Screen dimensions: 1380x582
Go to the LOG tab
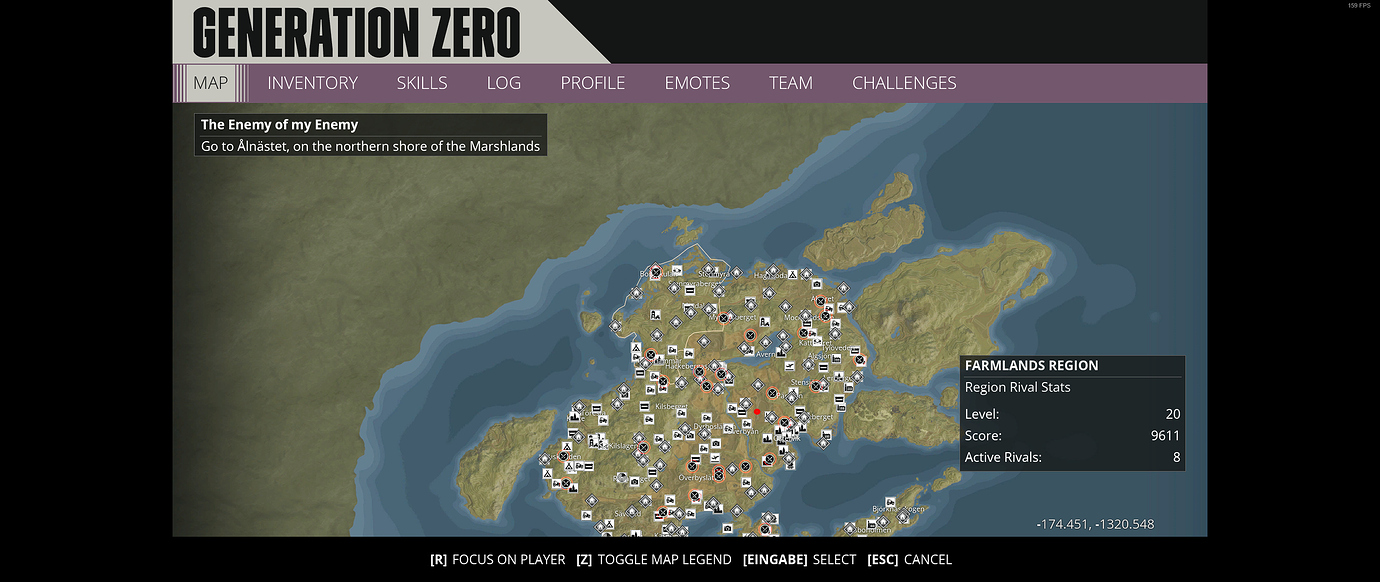[504, 83]
